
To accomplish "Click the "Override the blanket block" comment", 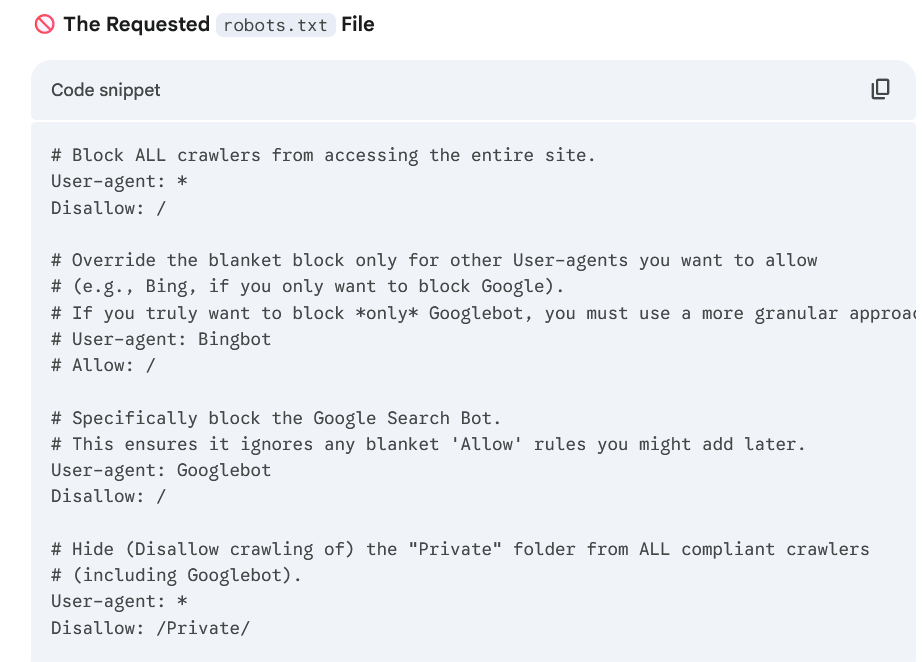I will coord(434,260).
